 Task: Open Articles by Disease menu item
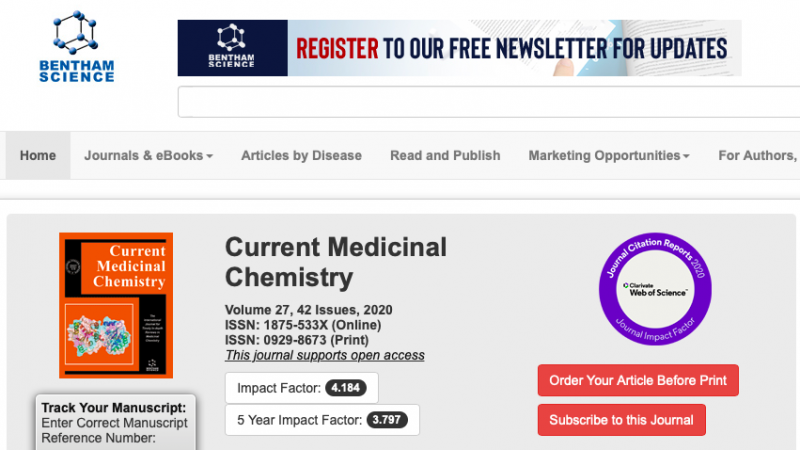tap(301, 156)
